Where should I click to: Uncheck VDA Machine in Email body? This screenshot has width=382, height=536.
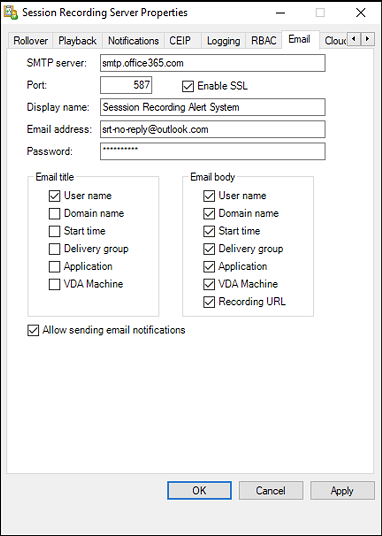click(x=209, y=284)
